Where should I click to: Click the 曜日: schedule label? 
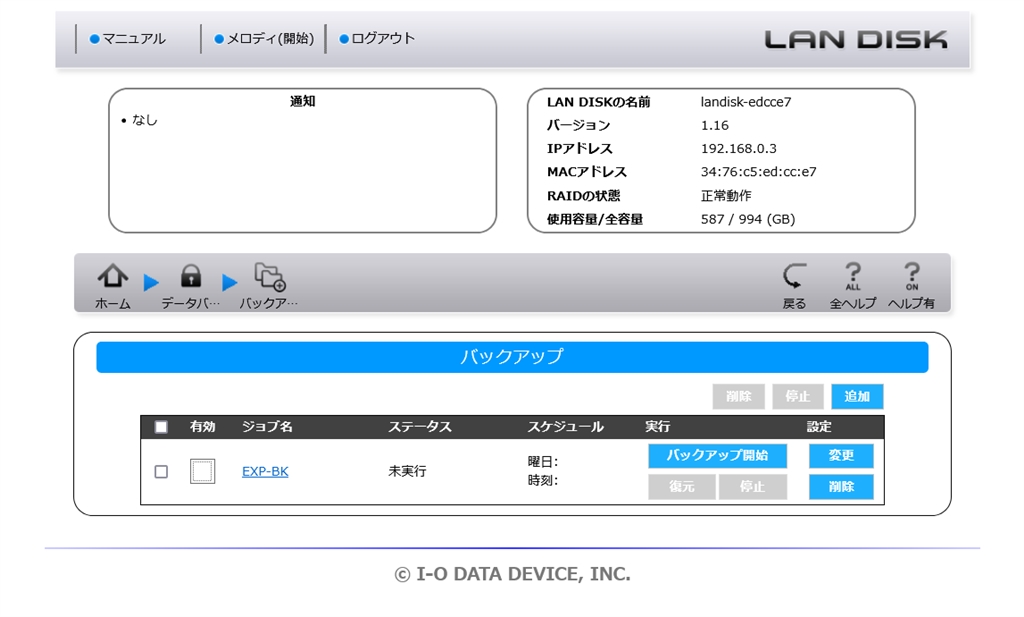543,462
